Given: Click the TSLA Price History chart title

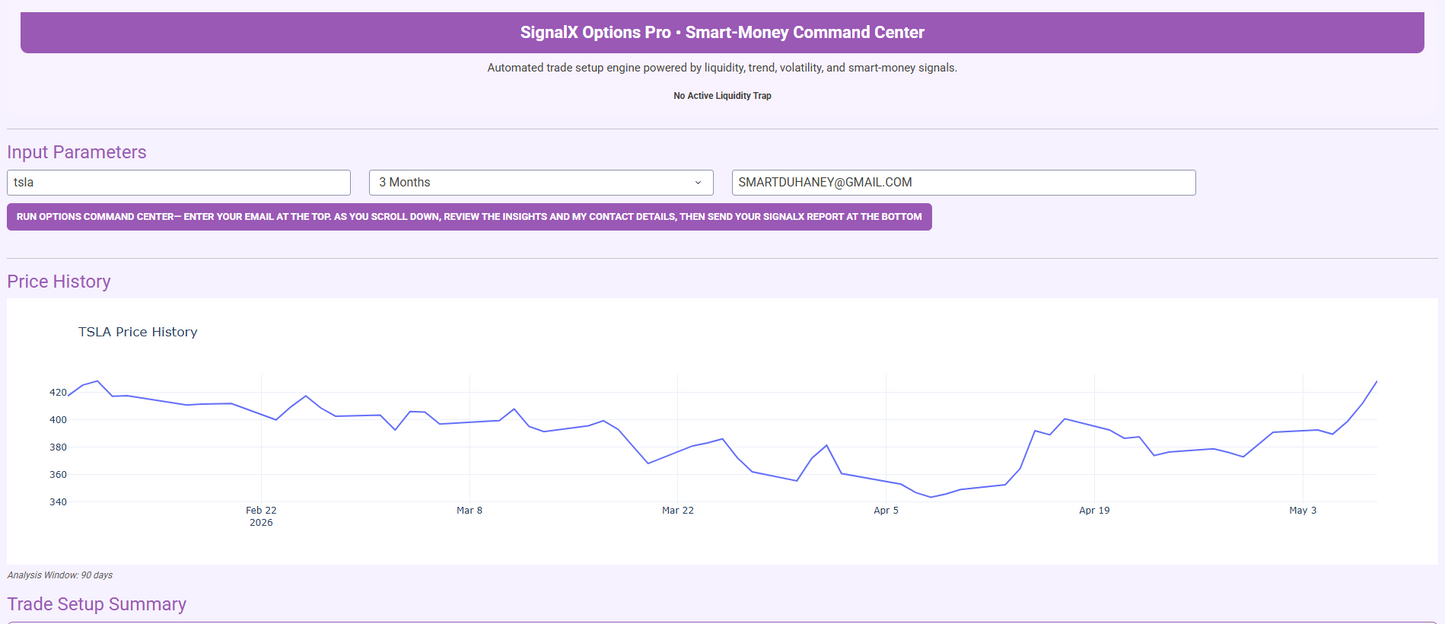Looking at the screenshot, I should pyautogui.click(x=138, y=332).
